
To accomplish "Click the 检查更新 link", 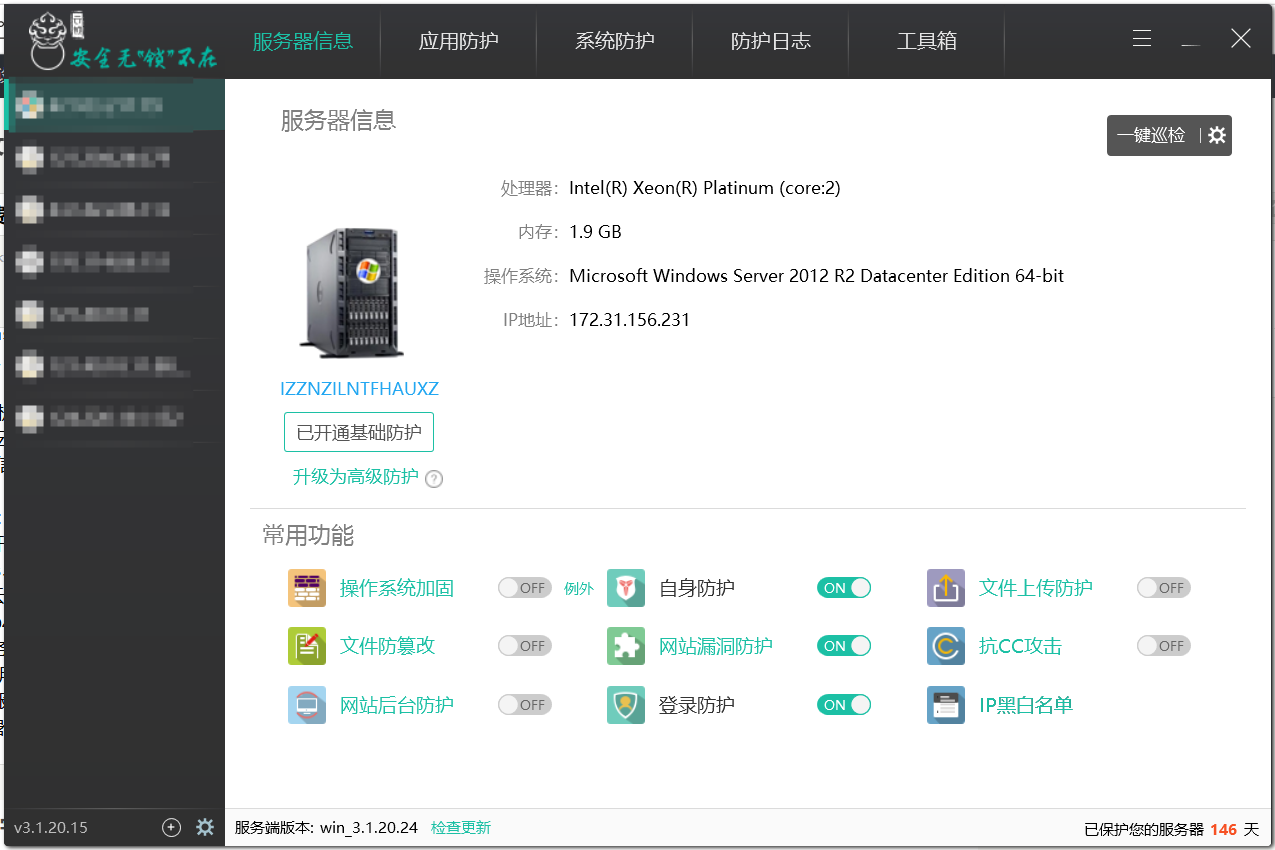I will click(x=461, y=827).
